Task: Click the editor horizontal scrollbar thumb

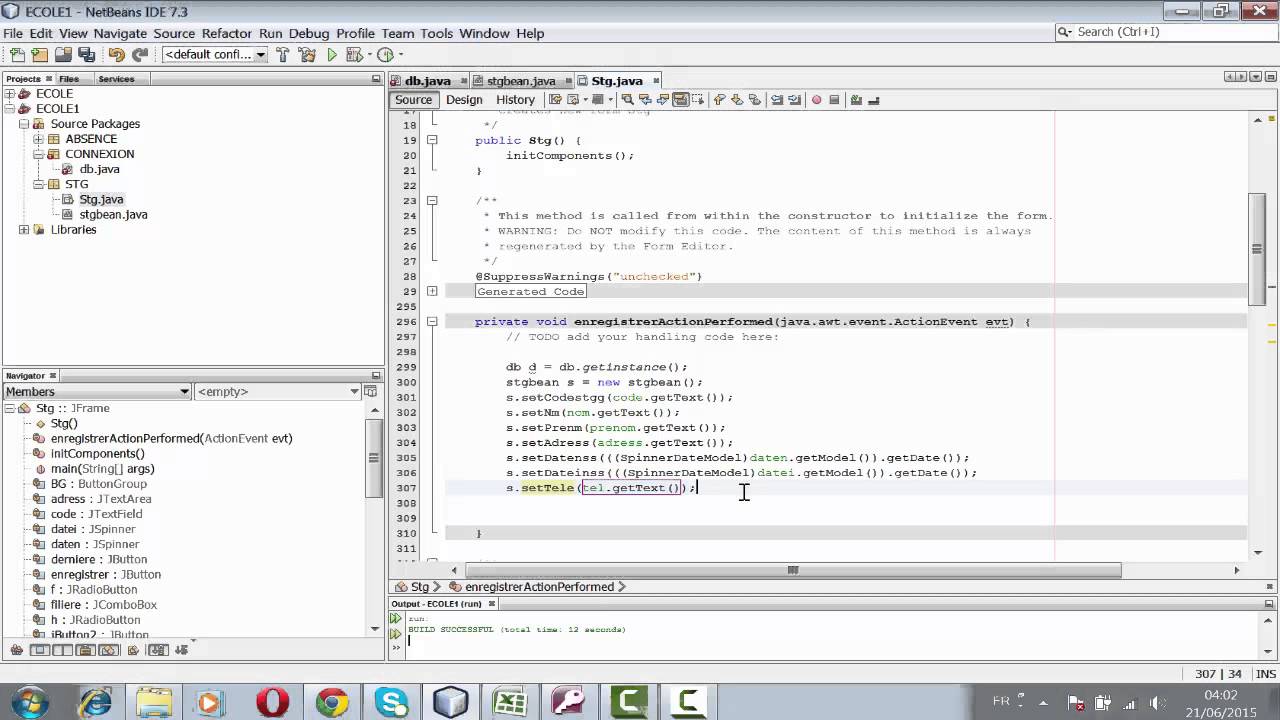Action: (x=792, y=570)
